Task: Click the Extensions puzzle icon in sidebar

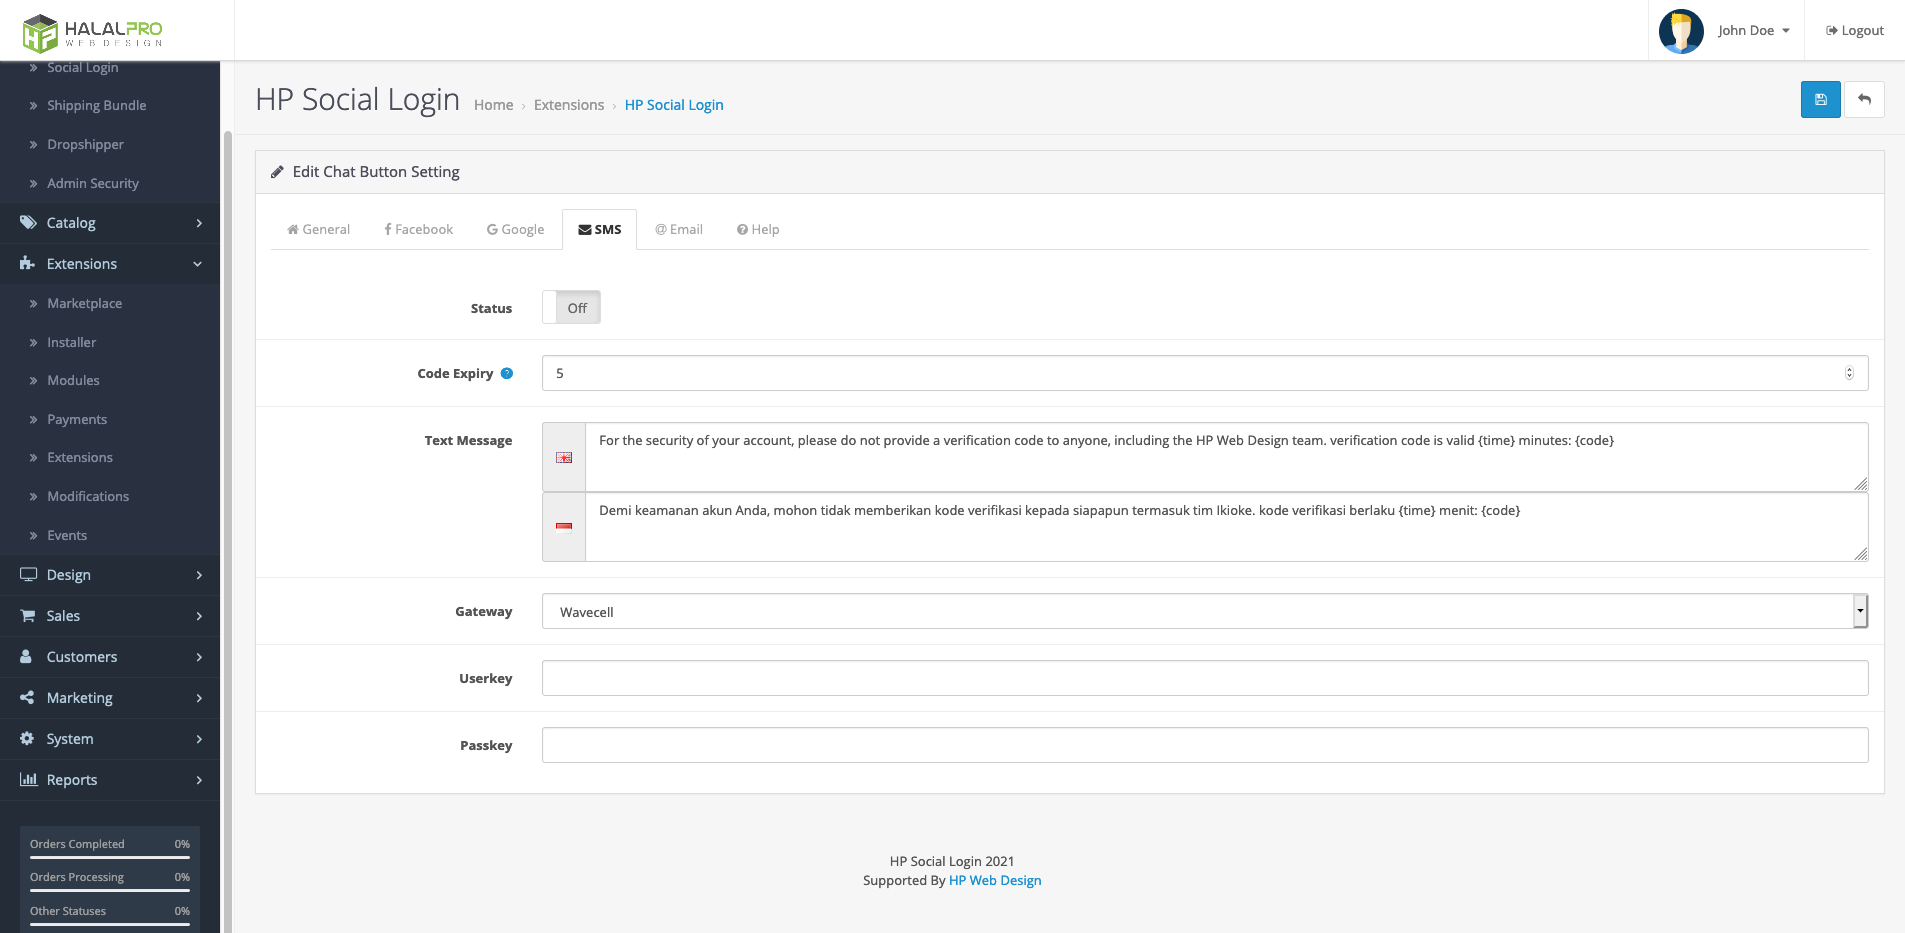Action: pos(28,264)
